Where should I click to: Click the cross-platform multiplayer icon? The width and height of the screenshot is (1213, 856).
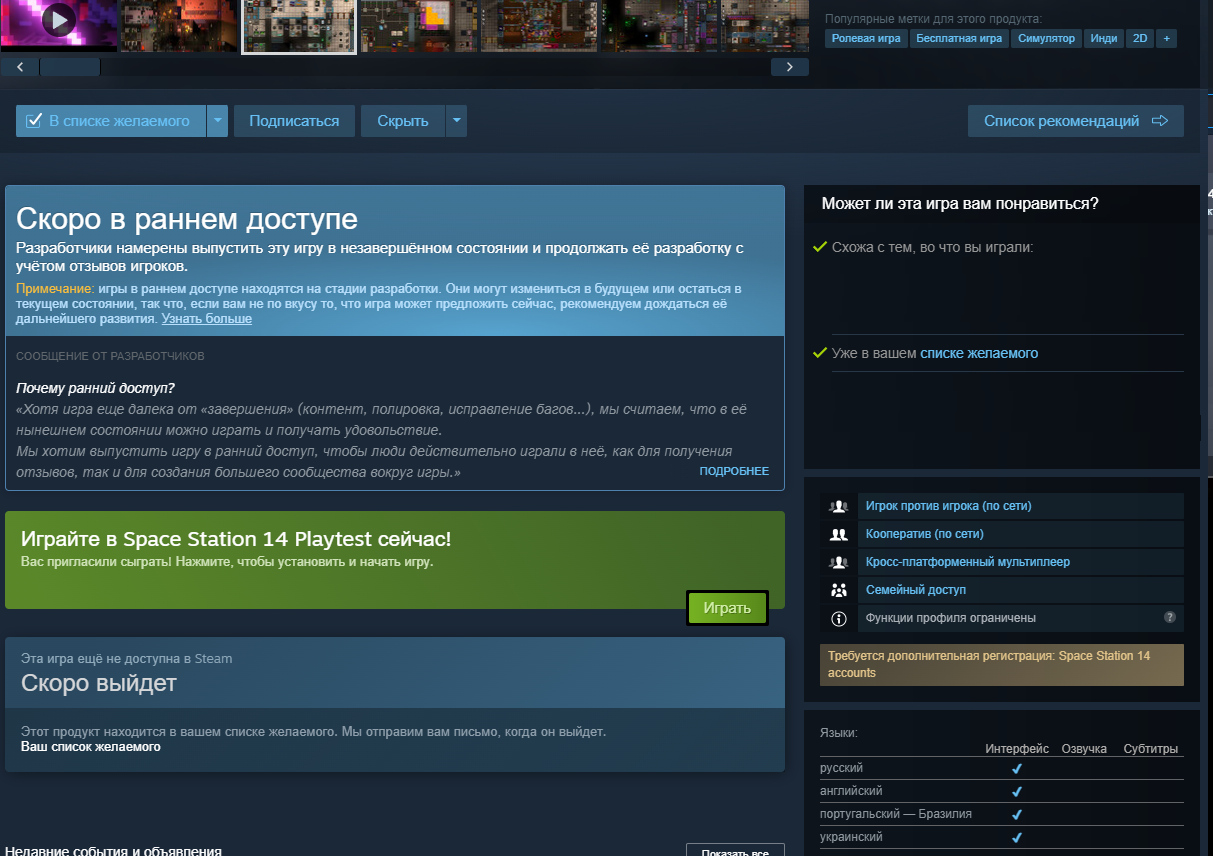839,562
